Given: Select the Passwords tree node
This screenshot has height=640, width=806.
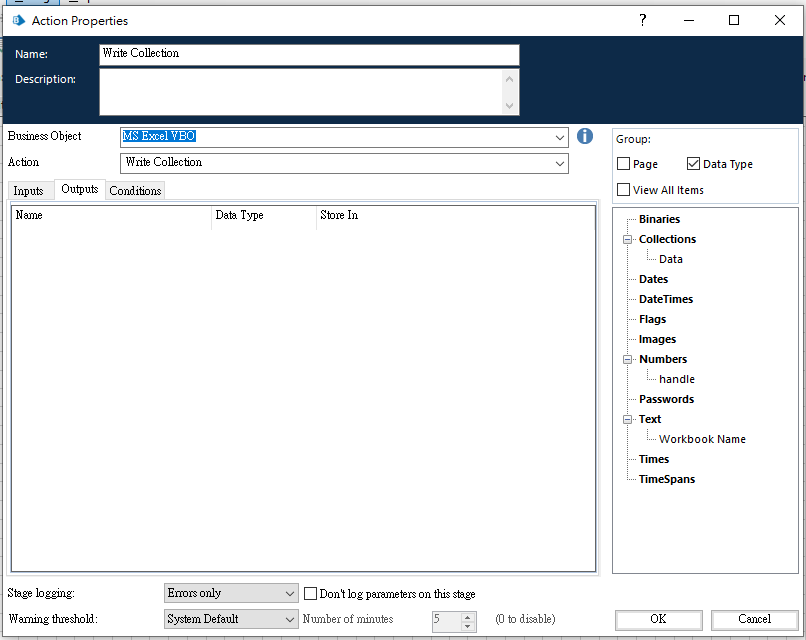Looking at the screenshot, I should (x=666, y=399).
